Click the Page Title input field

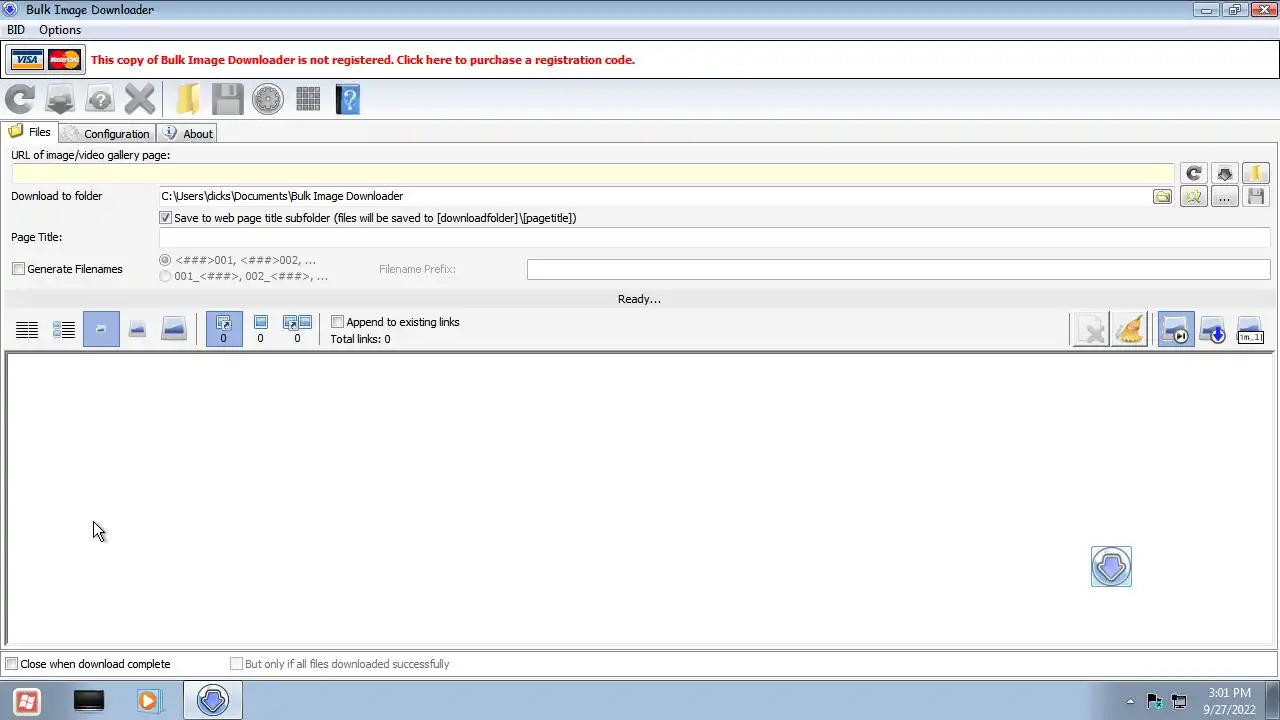(714, 238)
